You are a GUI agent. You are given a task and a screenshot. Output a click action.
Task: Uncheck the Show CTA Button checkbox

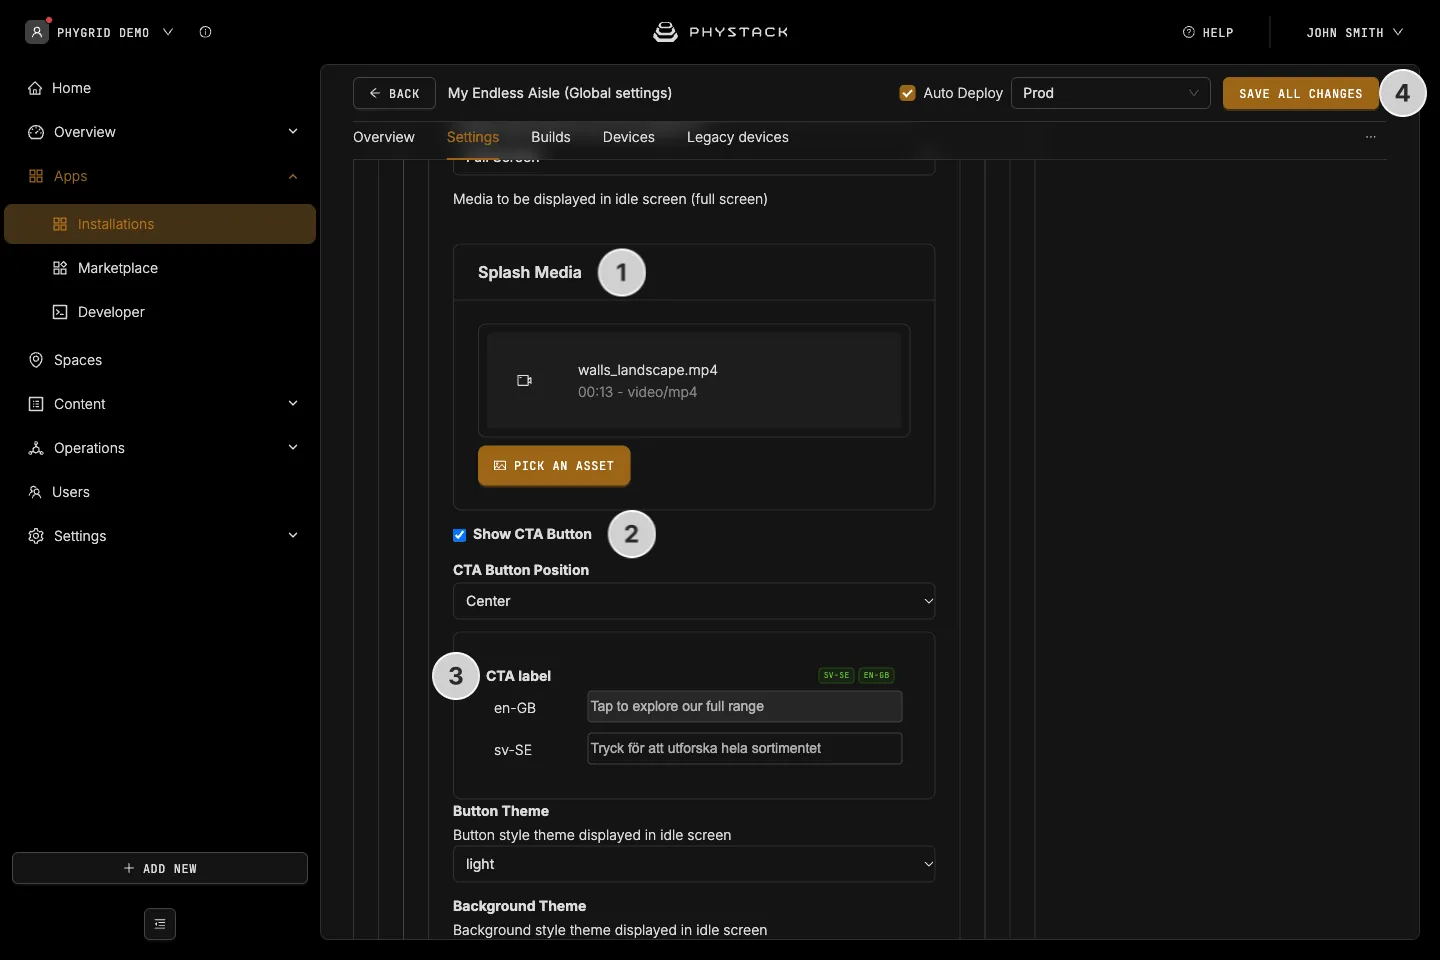[460, 535]
